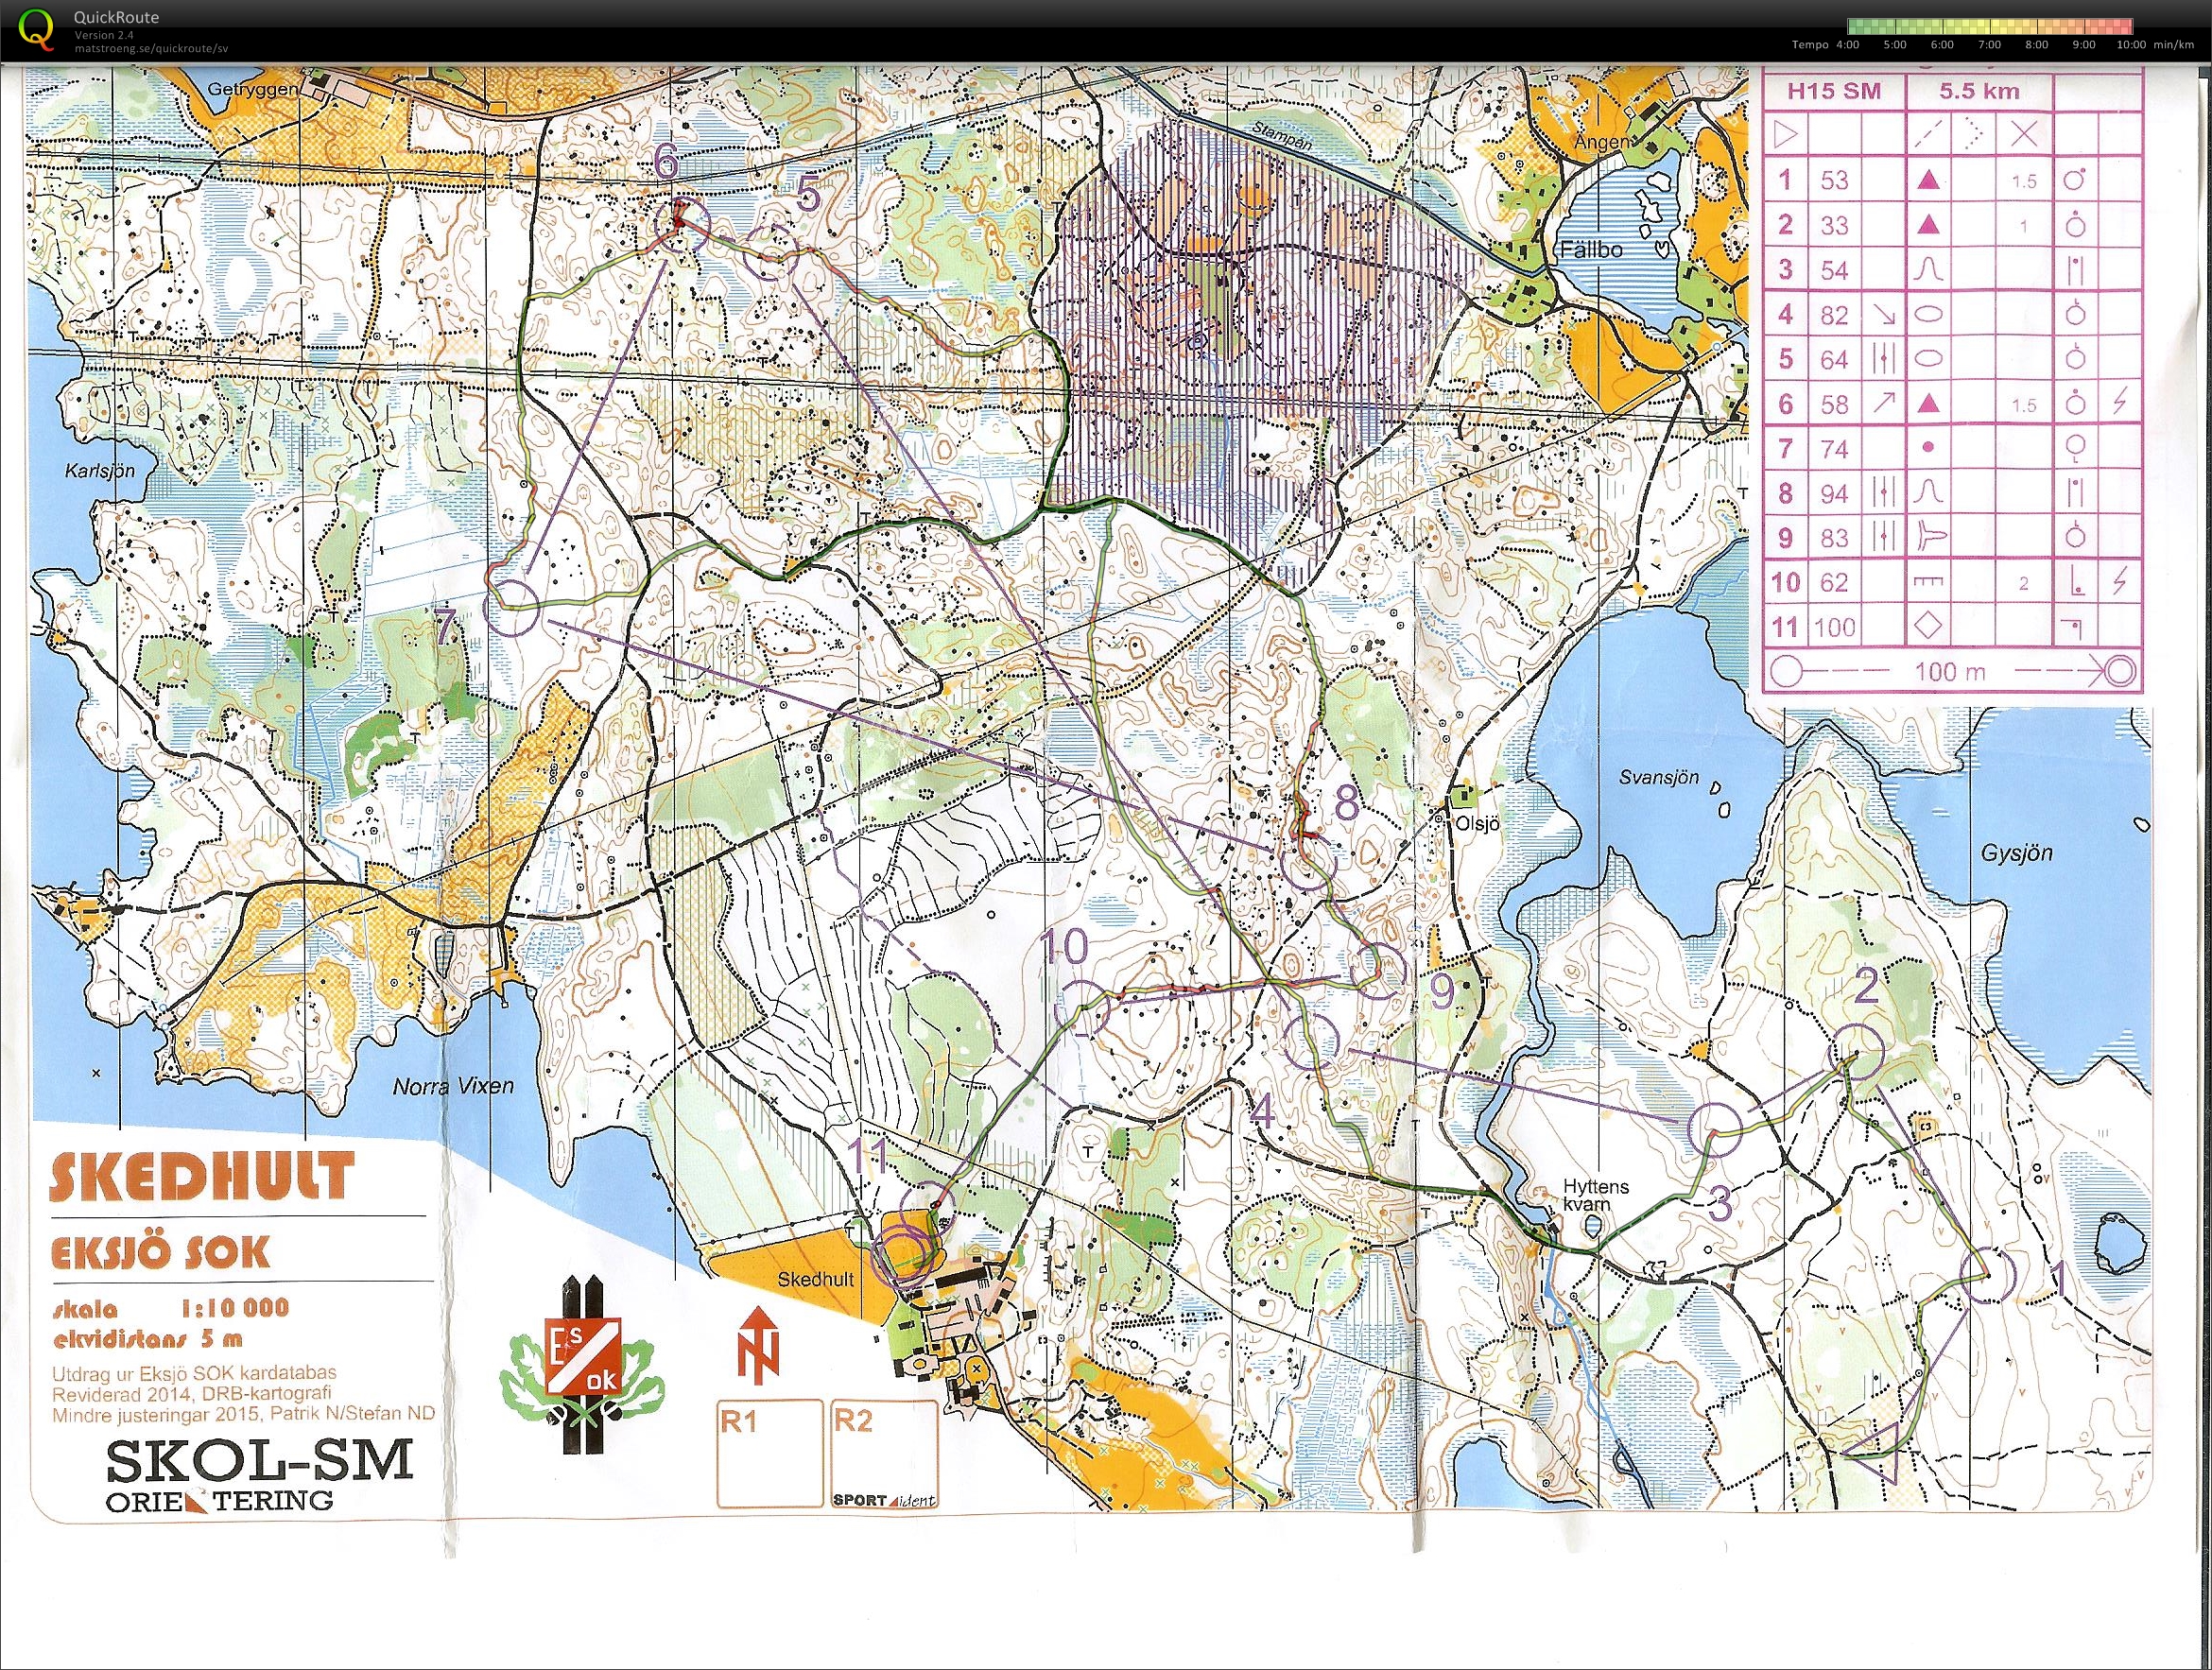This screenshot has width=2212, height=1670.
Task: Click the SPORTident logo
Action: 884,1499
